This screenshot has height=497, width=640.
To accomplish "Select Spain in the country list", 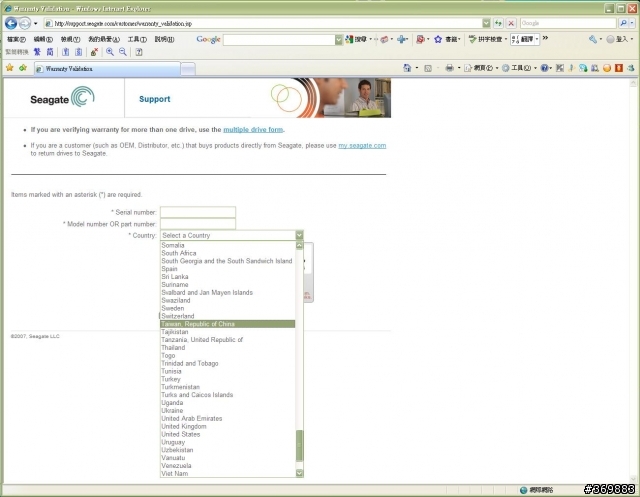I will (x=227, y=269).
